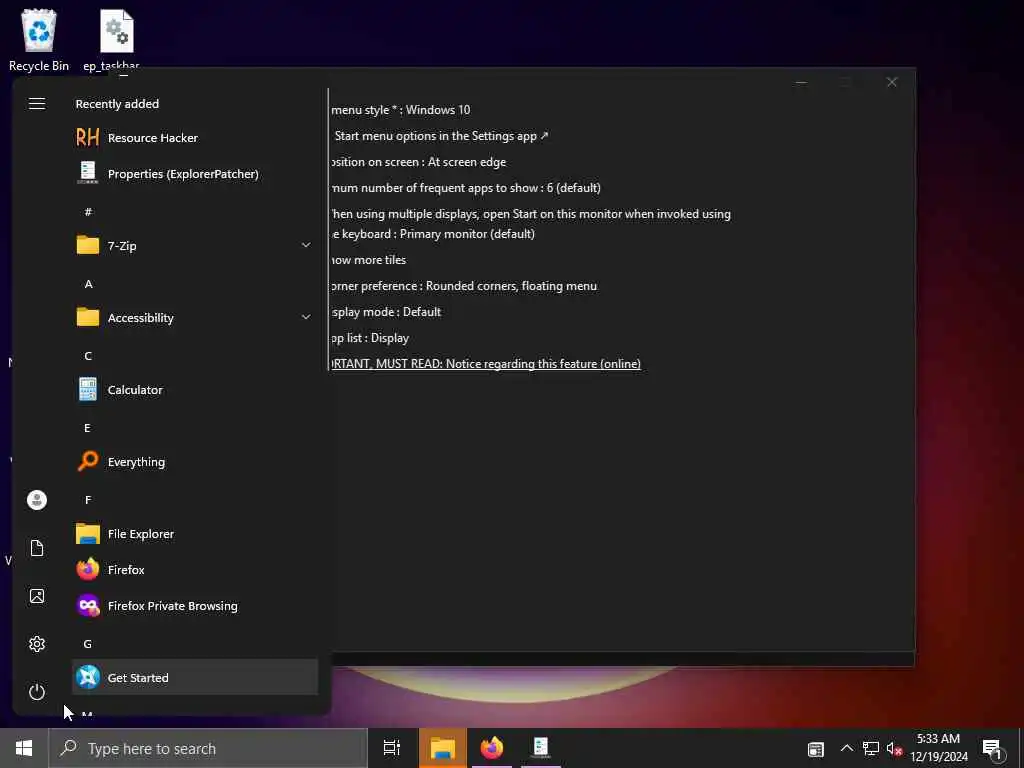Open Pictures from the Start sidebar
The image size is (1024, 768).
(37, 596)
